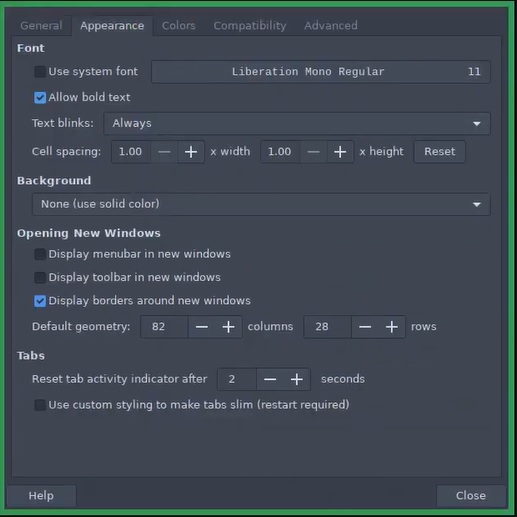This screenshot has height=517, width=517.
Task: Click the Liberation Mono Regular font button
Action: tap(321, 72)
